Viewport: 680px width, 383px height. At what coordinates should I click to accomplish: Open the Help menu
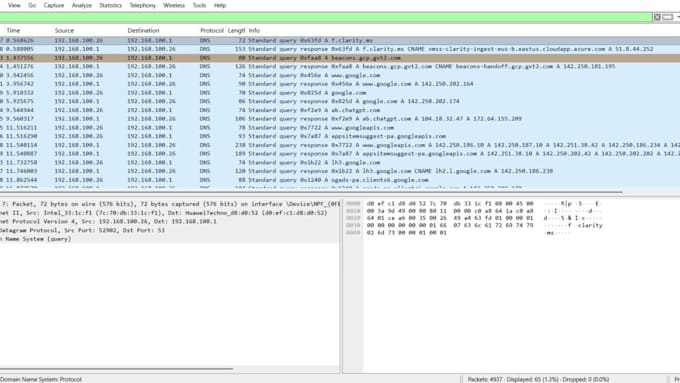220,5
